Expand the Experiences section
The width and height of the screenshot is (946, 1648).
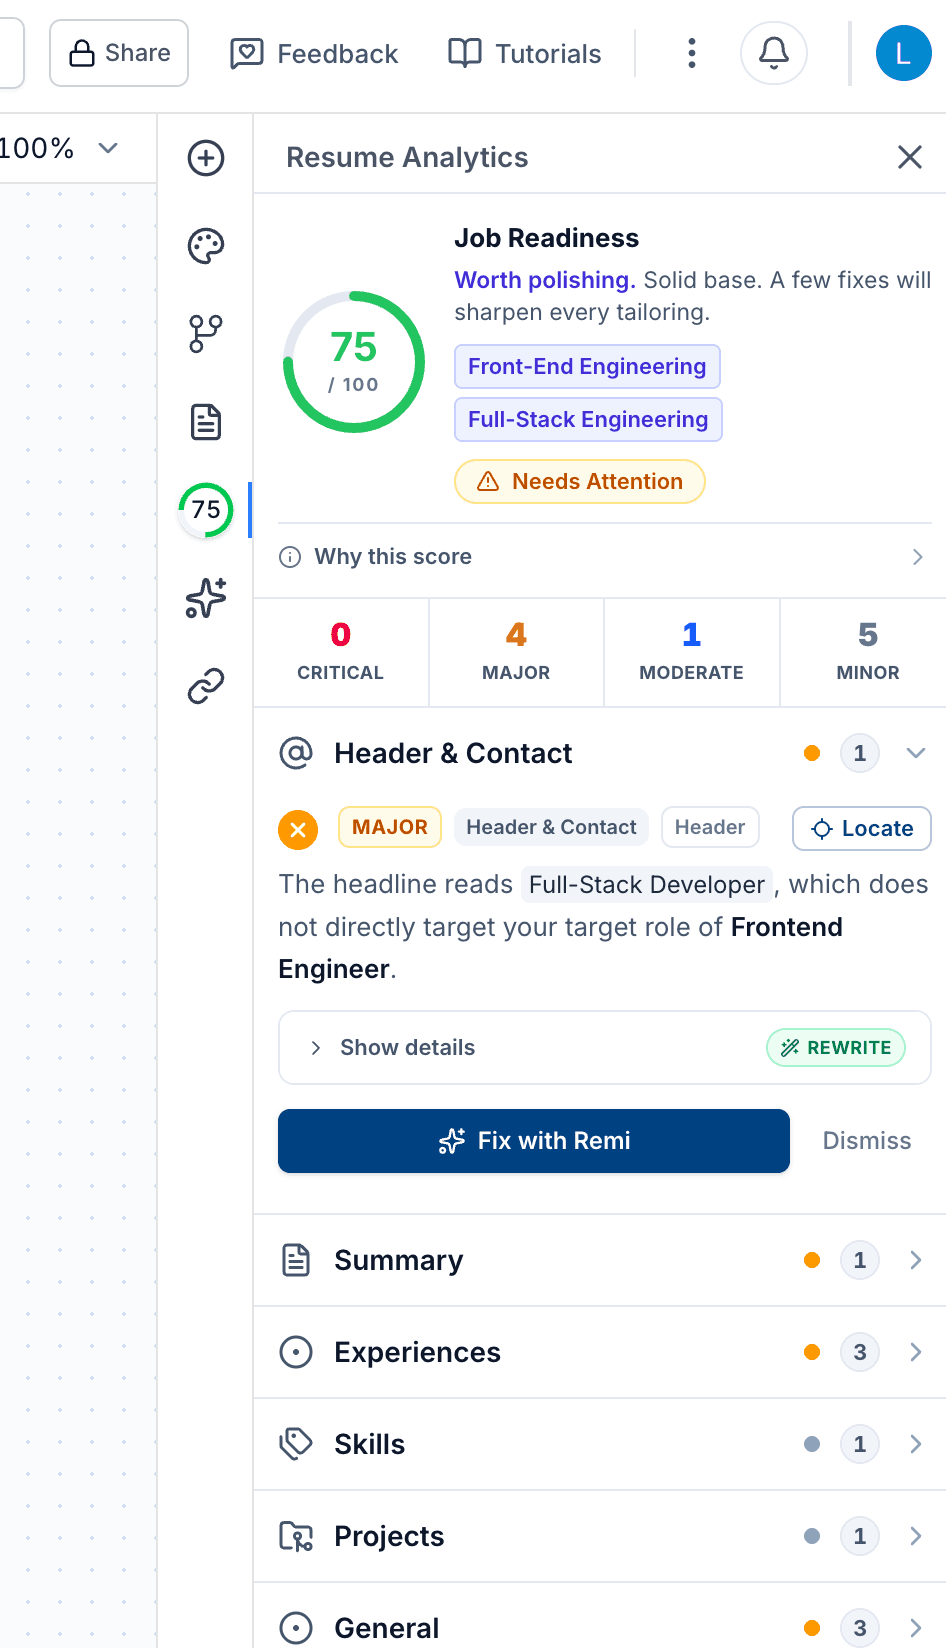pyautogui.click(x=600, y=1352)
